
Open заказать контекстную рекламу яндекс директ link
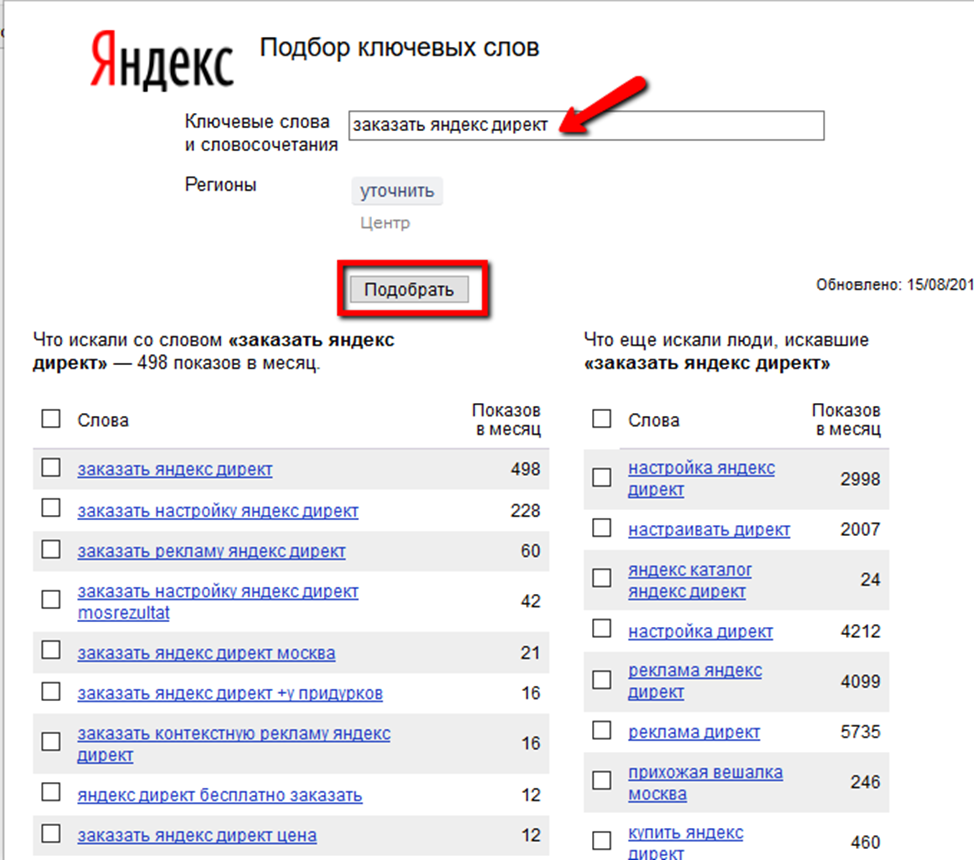[x=233, y=735]
